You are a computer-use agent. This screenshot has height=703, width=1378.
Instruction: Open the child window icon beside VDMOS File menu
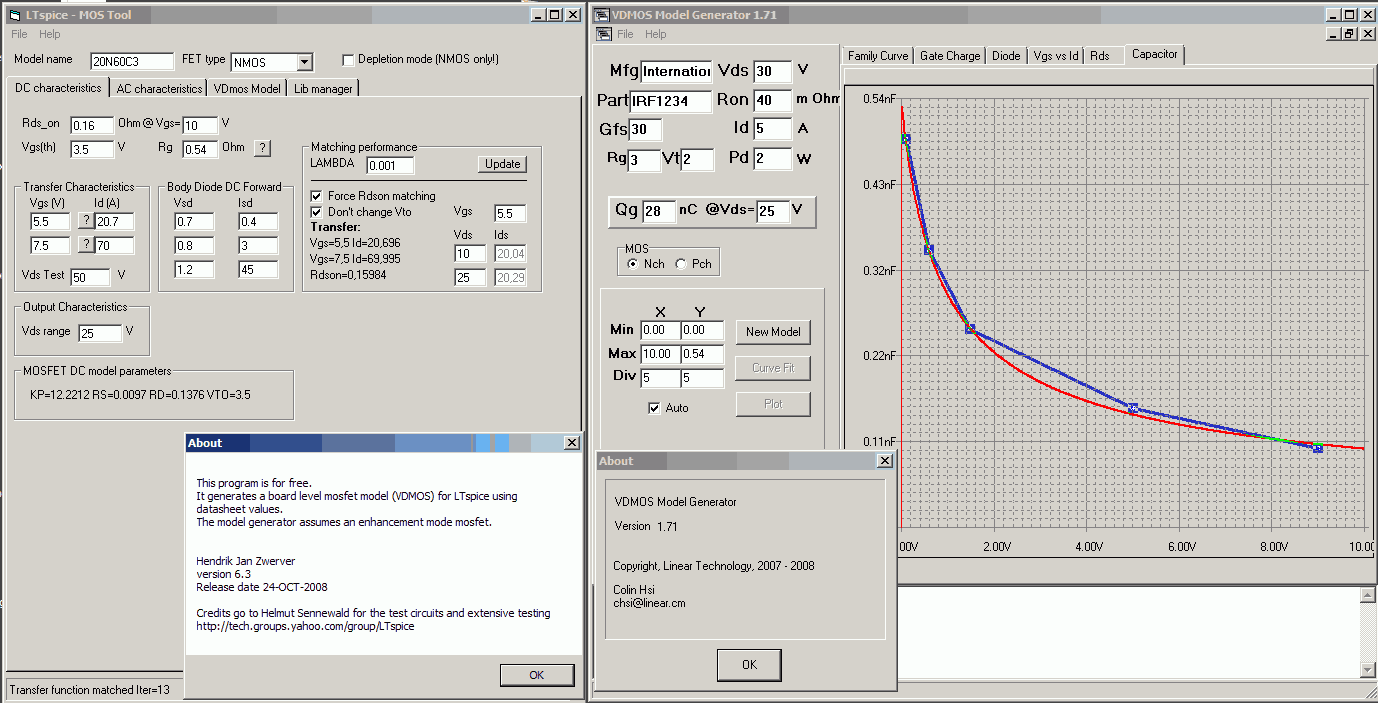pos(603,34)
